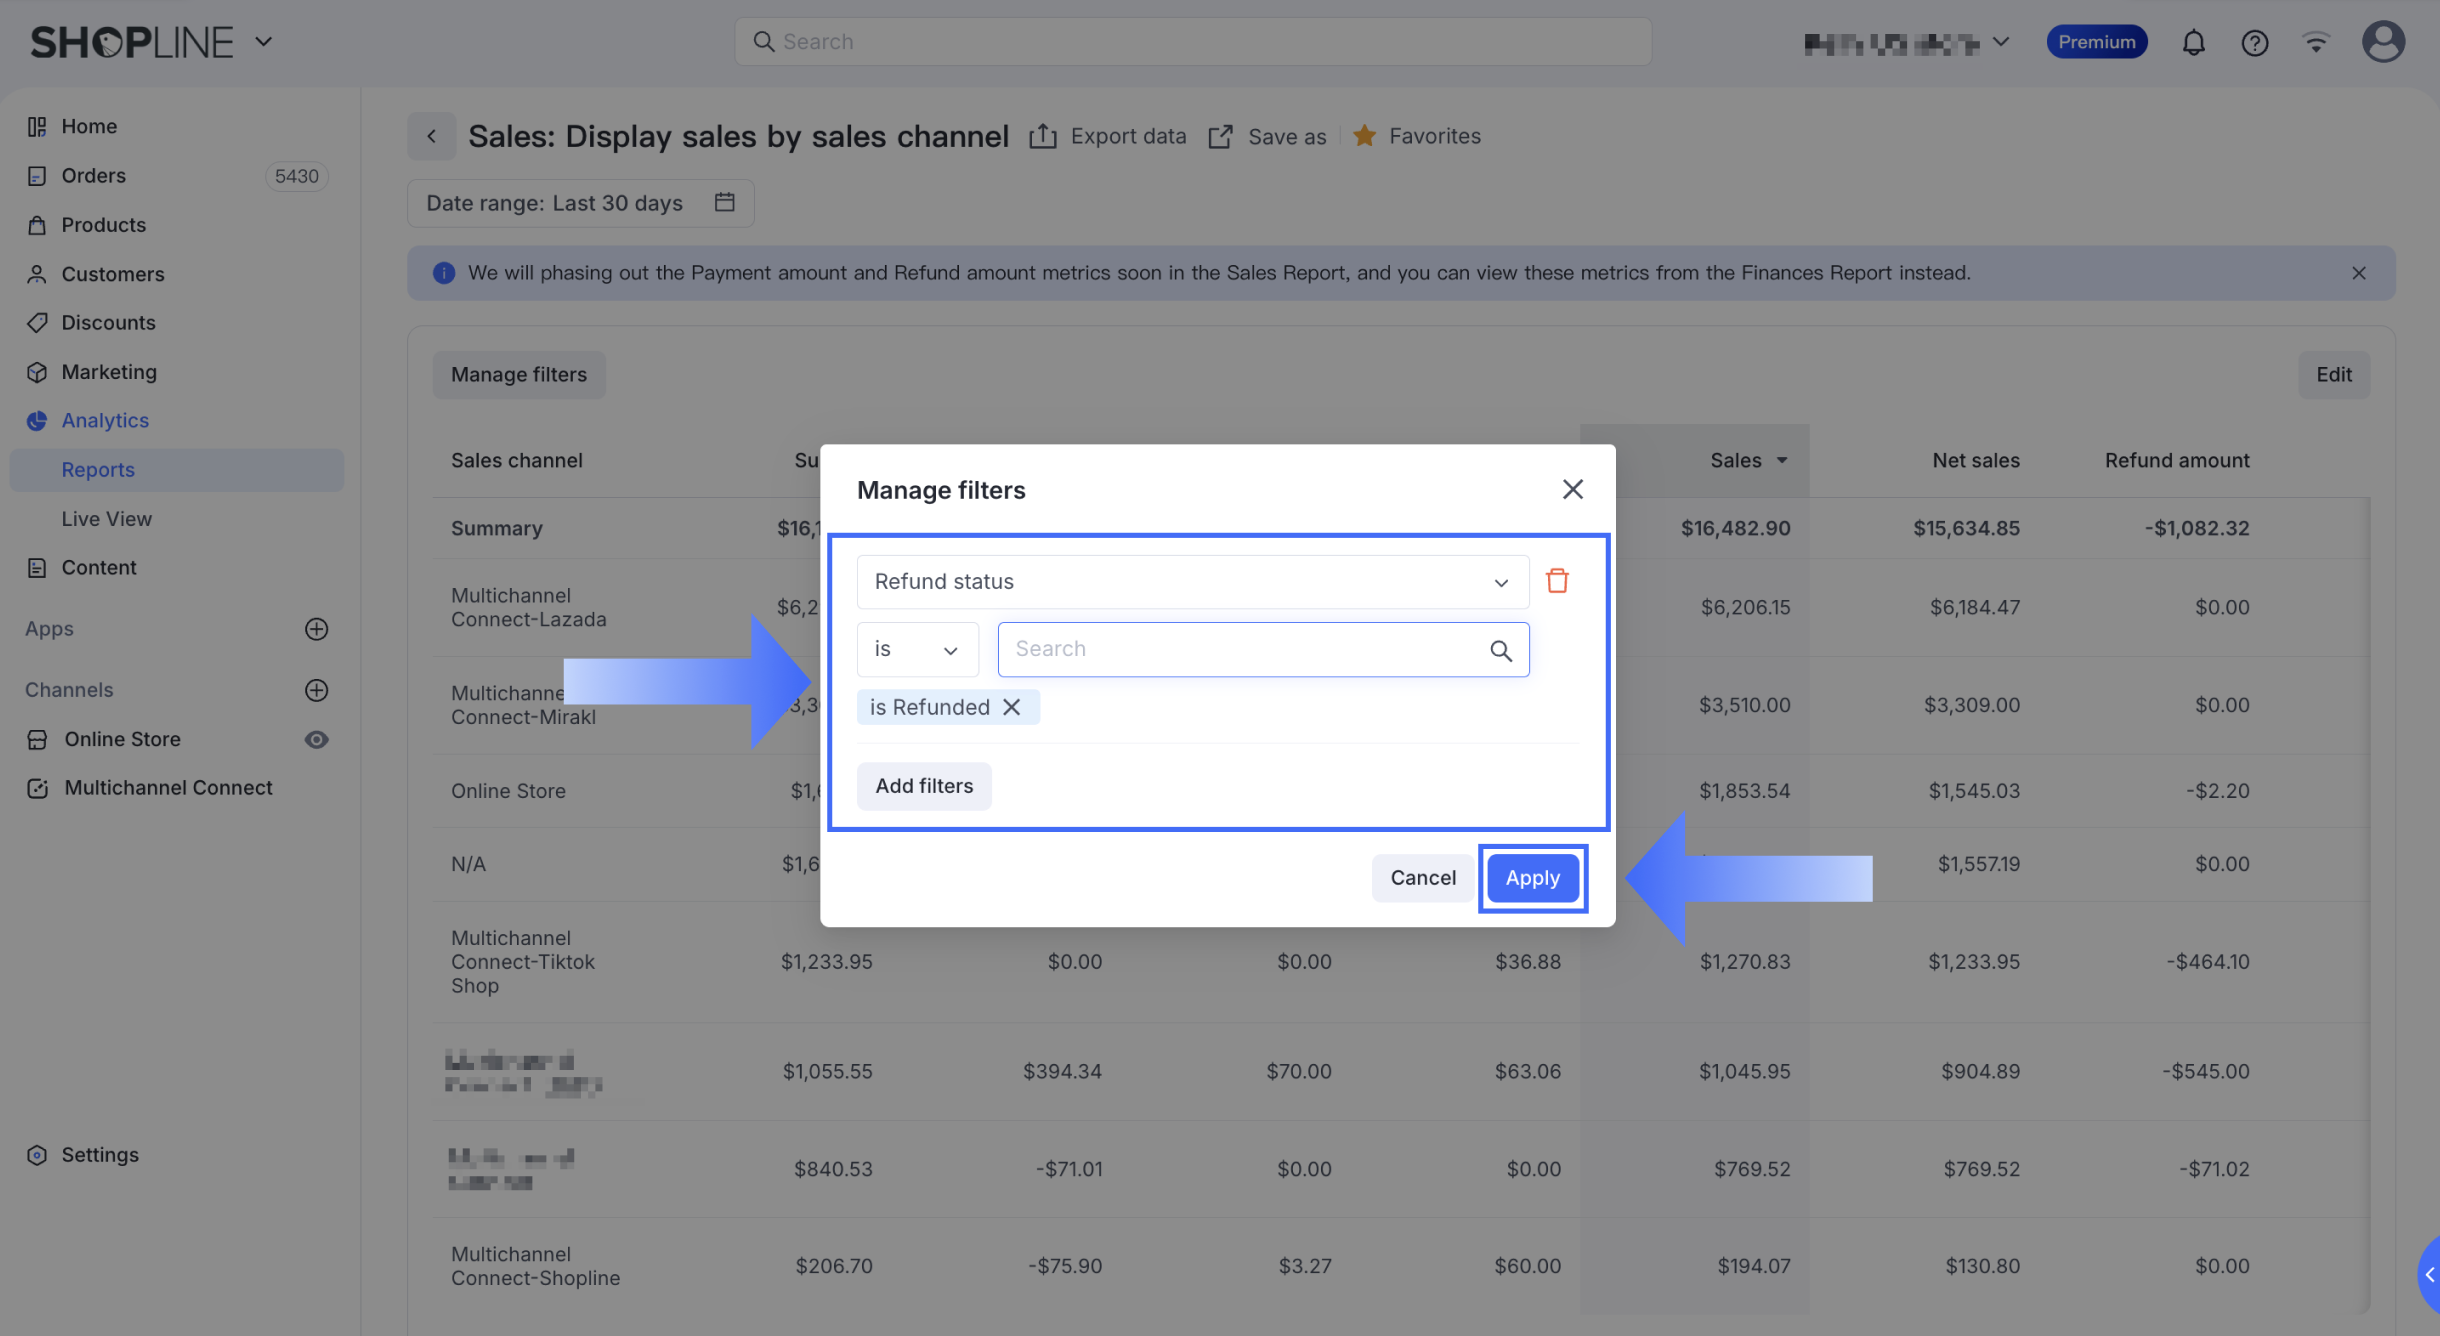Viewport: 2440px width, 1336px height.
Task: Click the Favorites star icon
Action: (x=1364, y=136)
